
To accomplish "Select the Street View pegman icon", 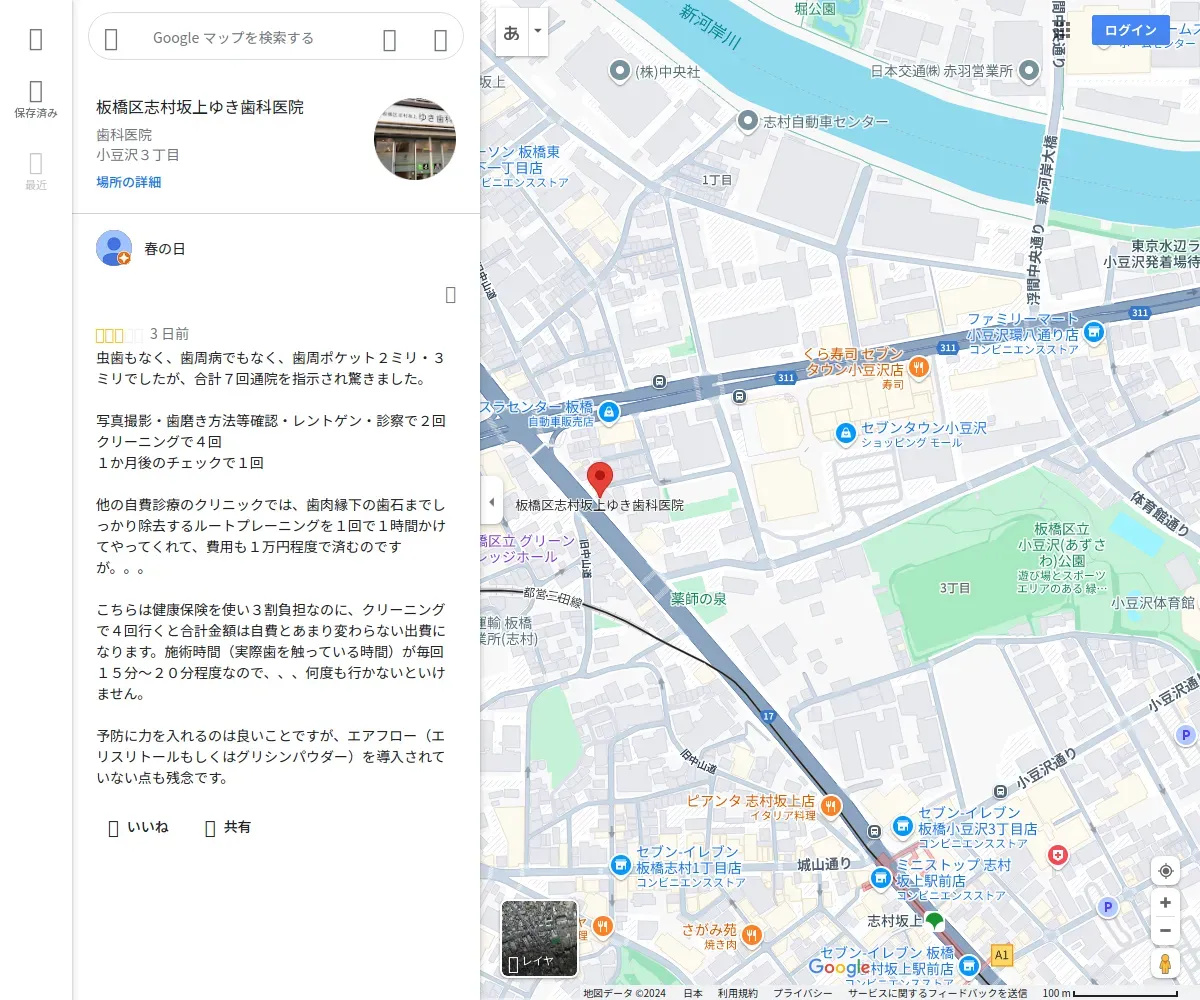I will pyautogui.click(x=1165, y=963).
